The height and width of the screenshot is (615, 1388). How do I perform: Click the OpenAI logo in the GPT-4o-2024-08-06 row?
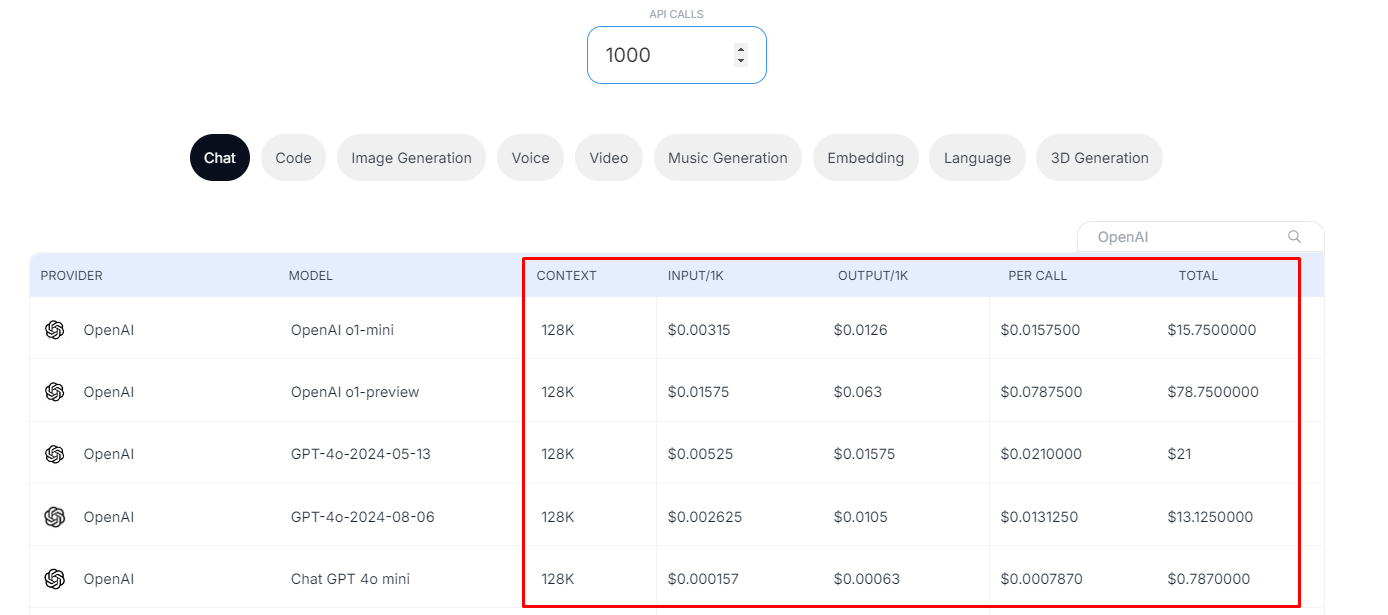point(55,517)
